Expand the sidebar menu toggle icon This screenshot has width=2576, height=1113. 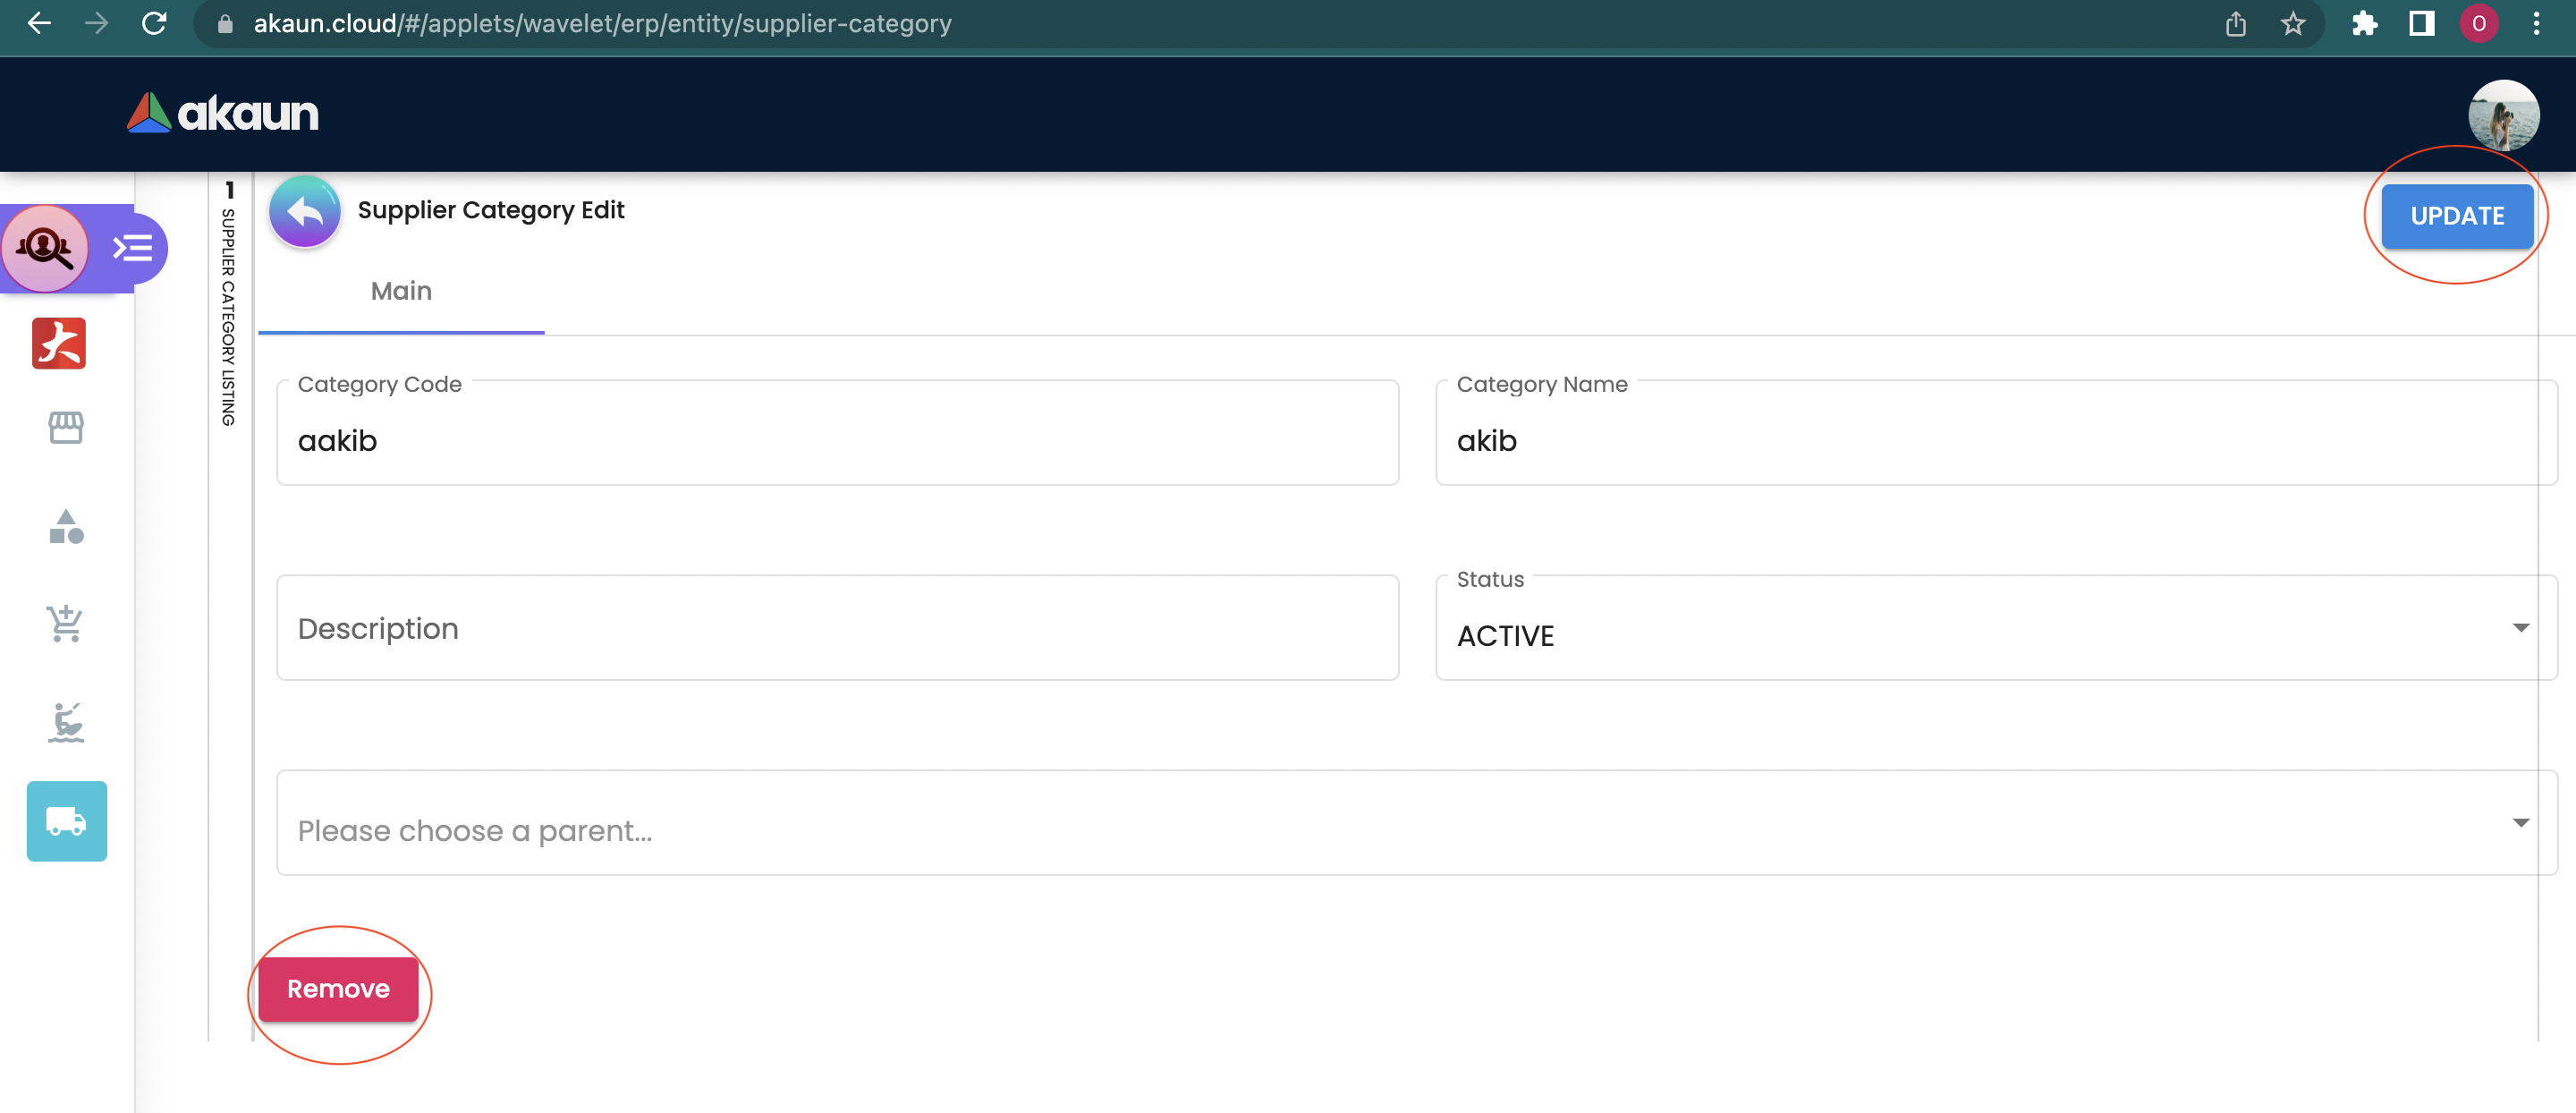click(x=133, y=248)
